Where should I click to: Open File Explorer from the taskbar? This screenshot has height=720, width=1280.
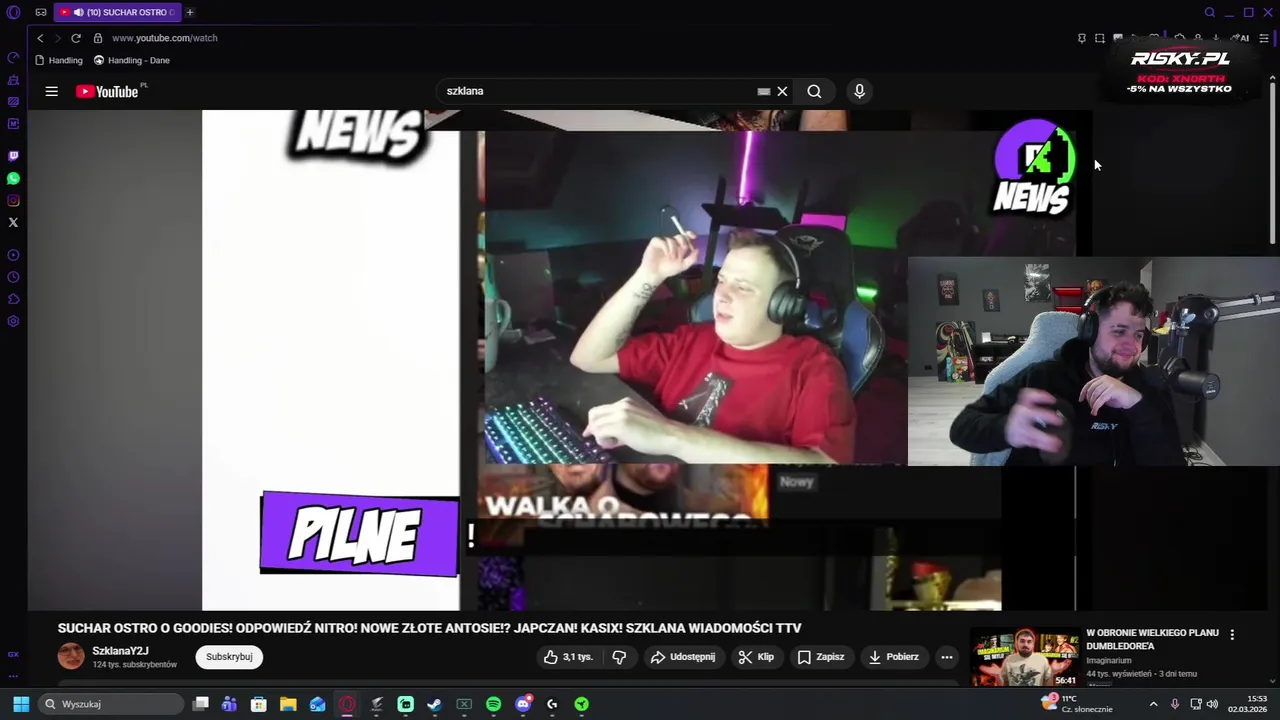[x=288, y=704]
